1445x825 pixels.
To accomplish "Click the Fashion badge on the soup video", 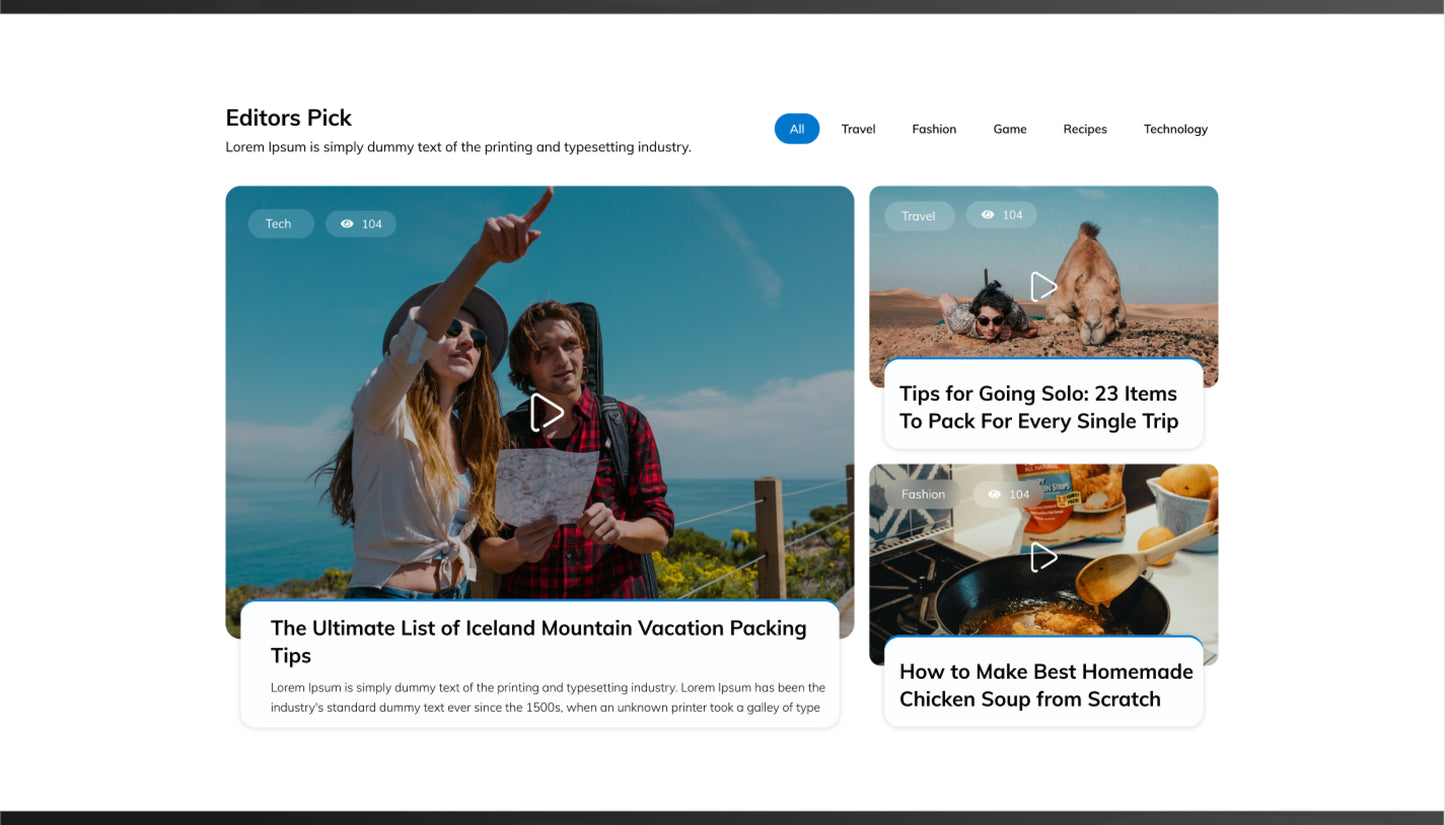I will pyautogui.click(x=922, y=494).
